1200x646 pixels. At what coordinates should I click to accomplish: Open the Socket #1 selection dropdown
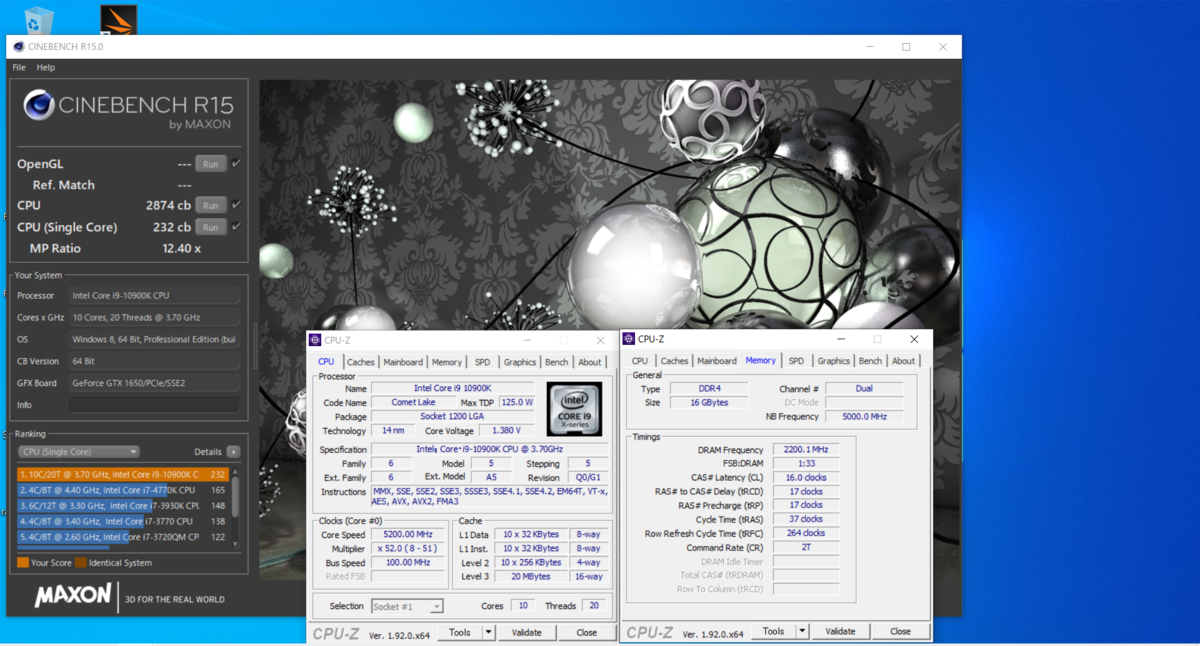pyautogui.click(x=407, y=606)
